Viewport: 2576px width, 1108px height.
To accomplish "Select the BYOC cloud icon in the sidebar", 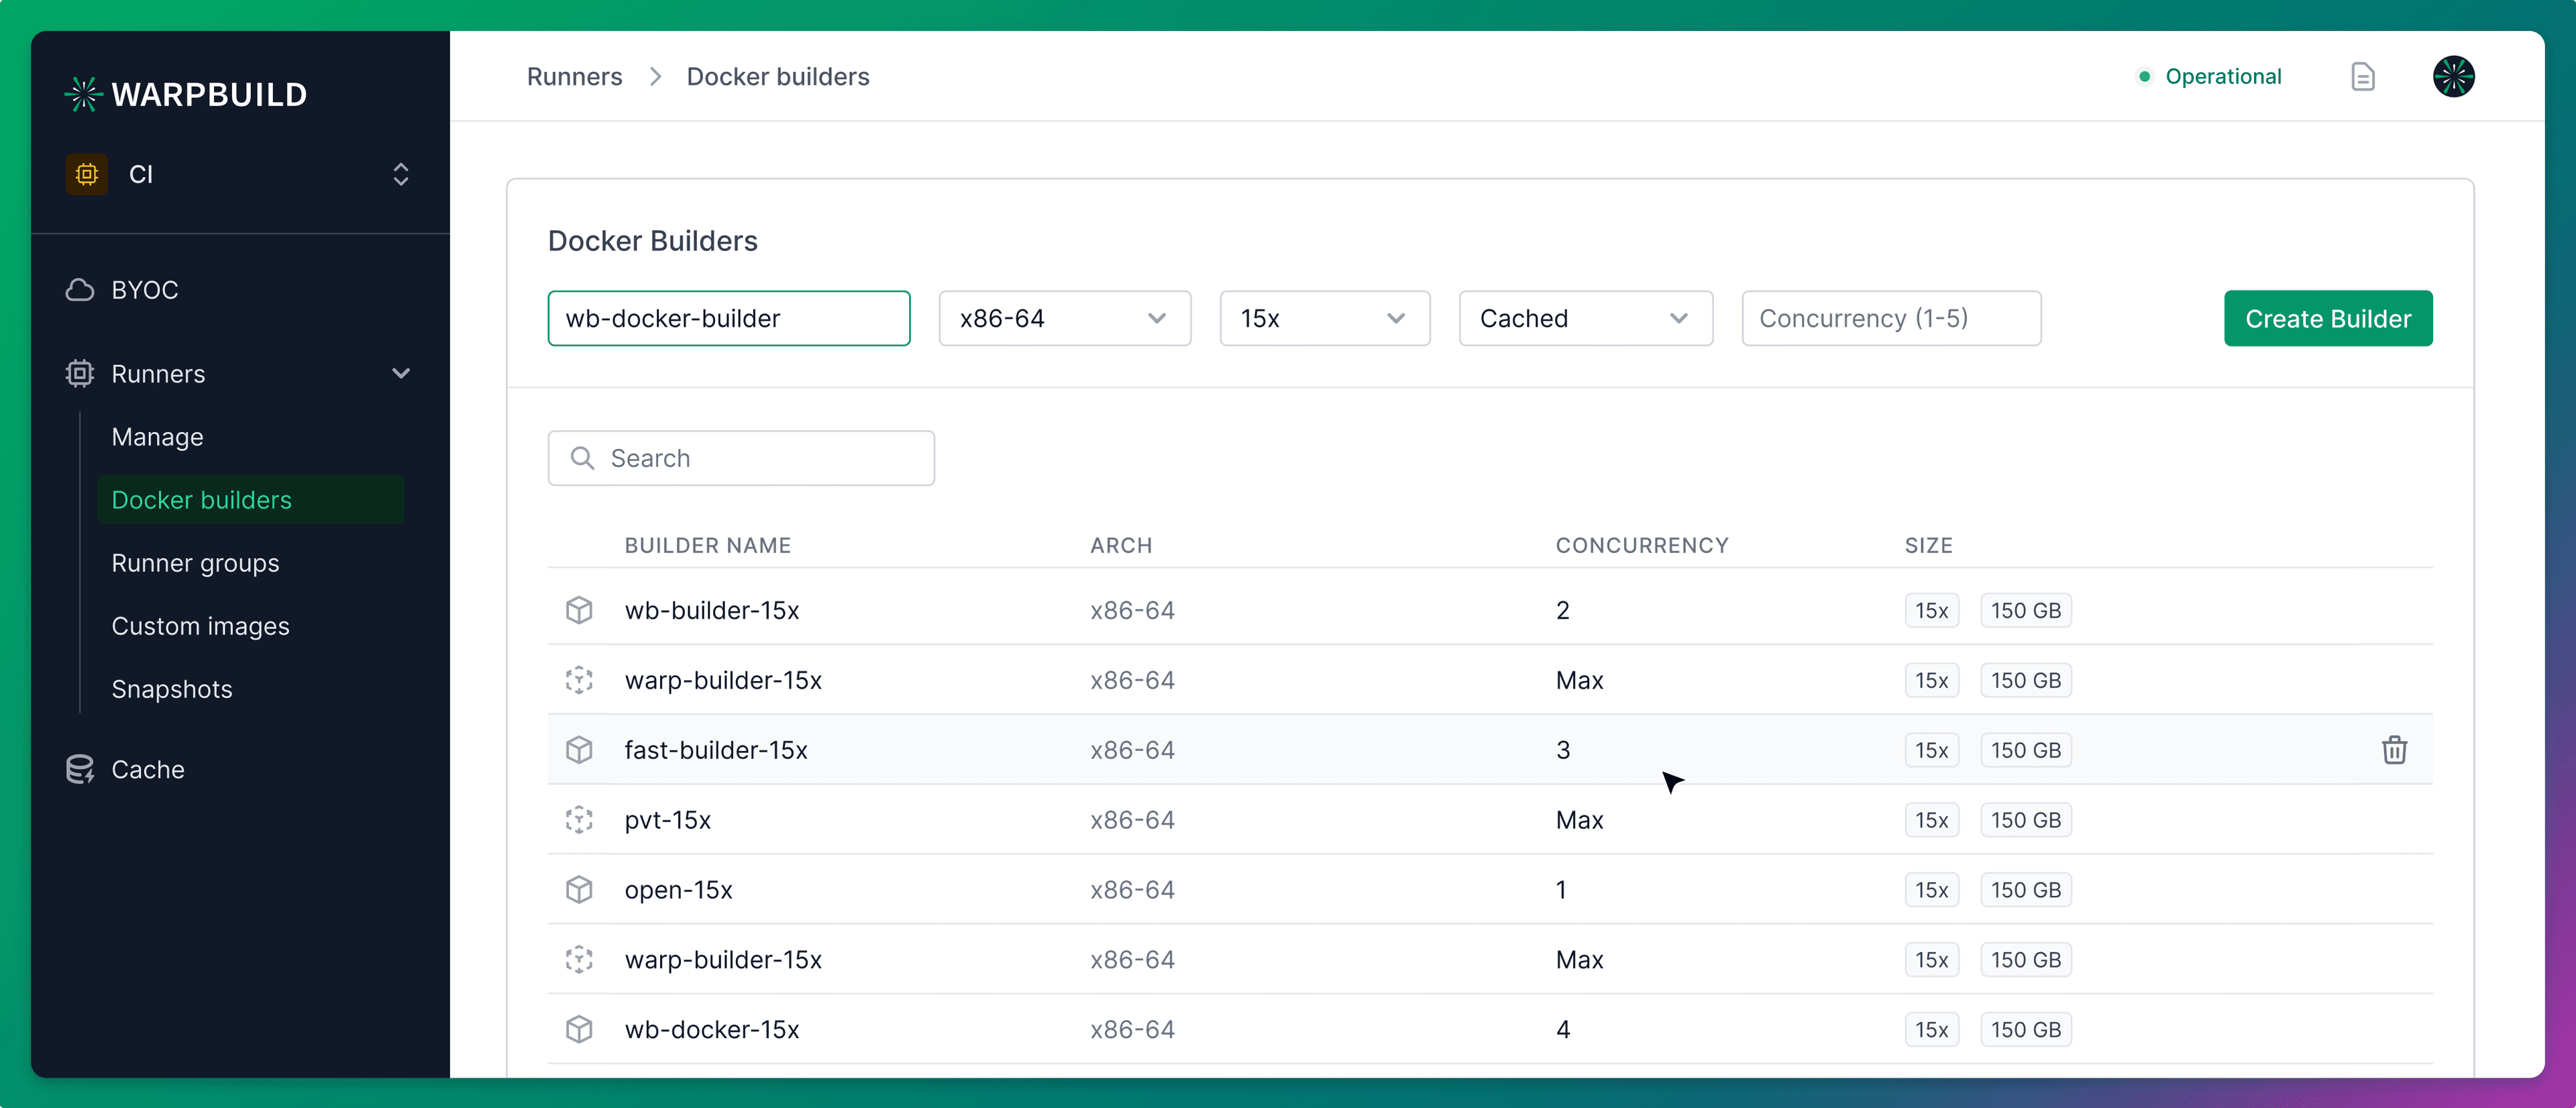I will point(79,289).
